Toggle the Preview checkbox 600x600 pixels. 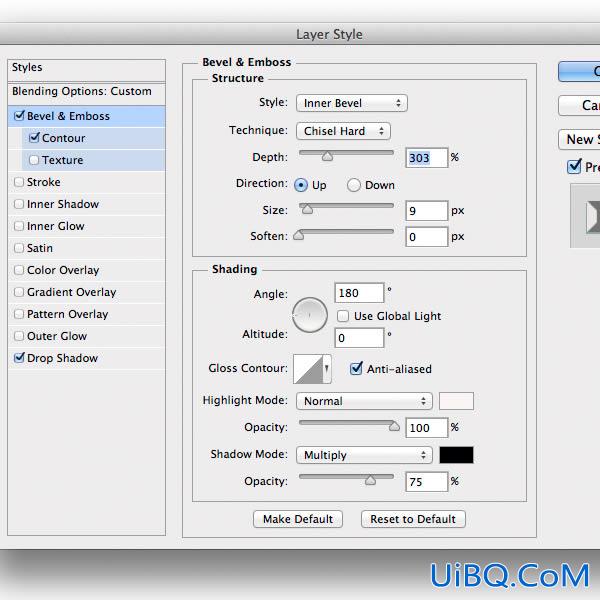[574, 166]
